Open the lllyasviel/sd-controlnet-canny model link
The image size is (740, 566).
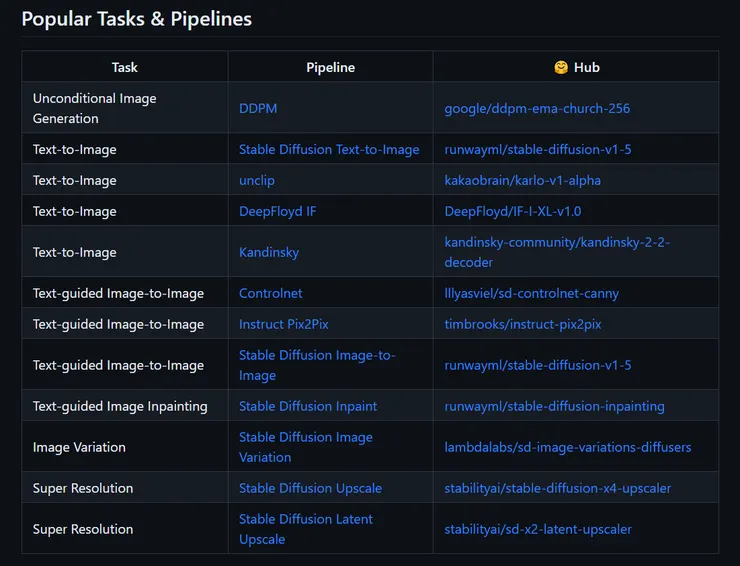[x=531, y=293]
